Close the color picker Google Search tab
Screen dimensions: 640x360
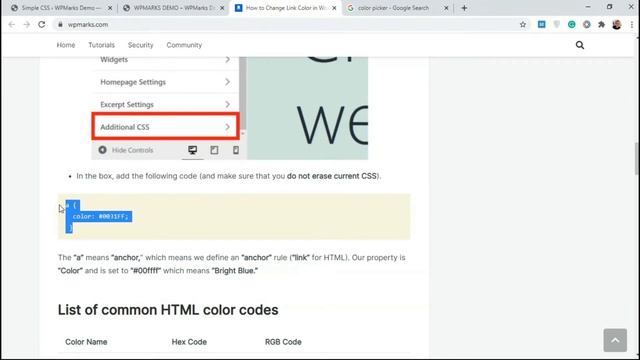446,8
